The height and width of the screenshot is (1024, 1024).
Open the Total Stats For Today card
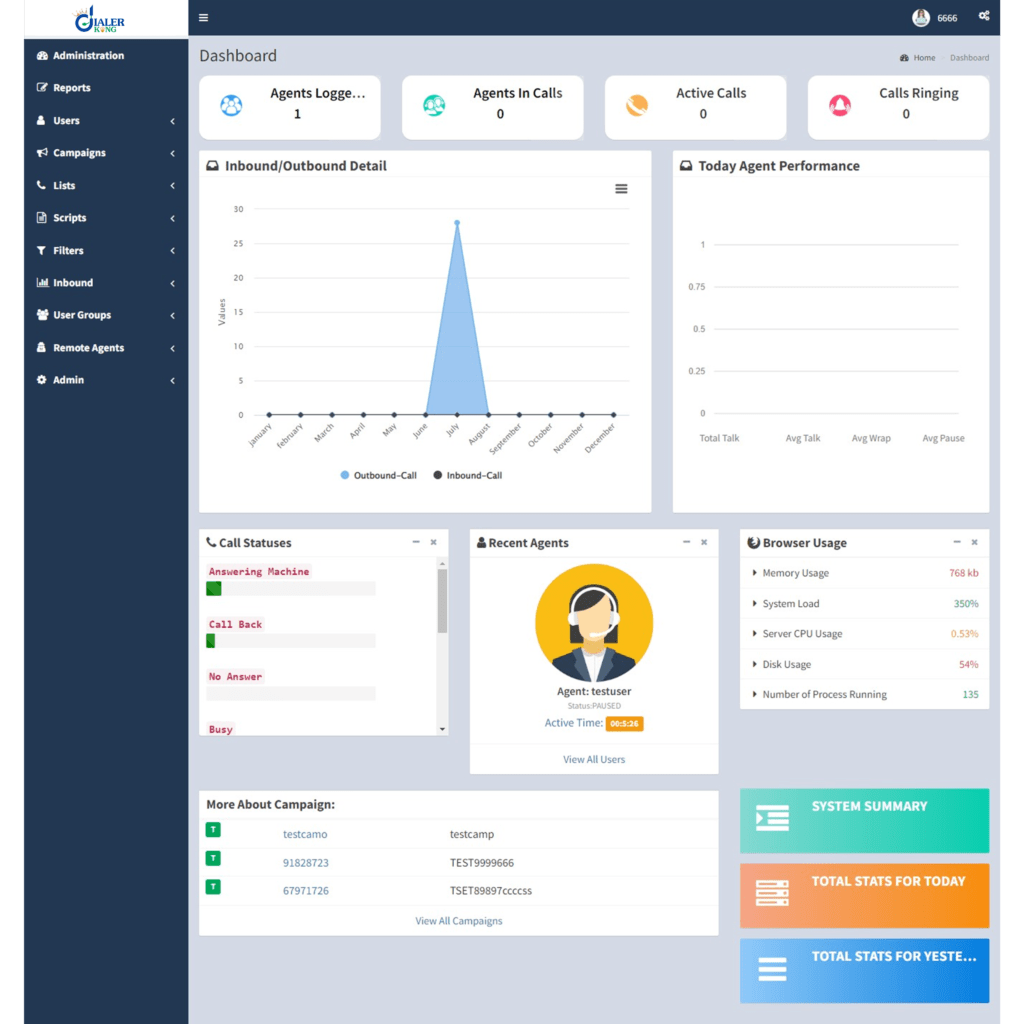click(x=864, y=896)
